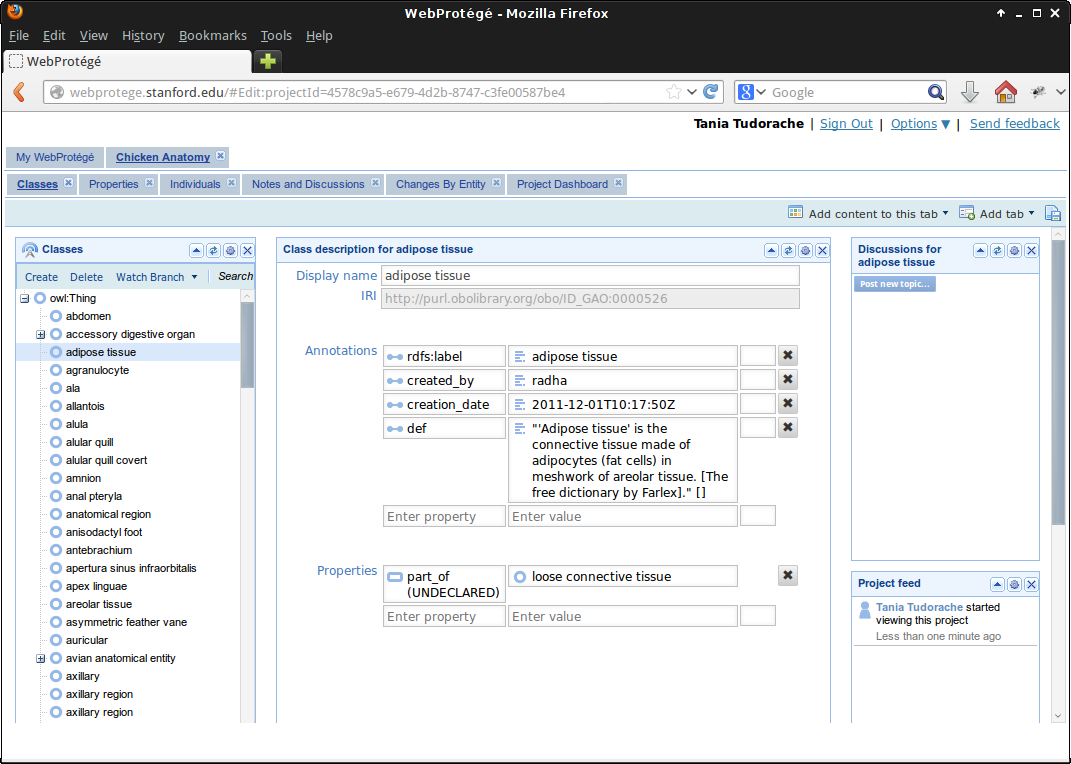The height and width of the screenshot is (764, 1071).
Task: Refresh the Class description panel
Action: point(788,251)
